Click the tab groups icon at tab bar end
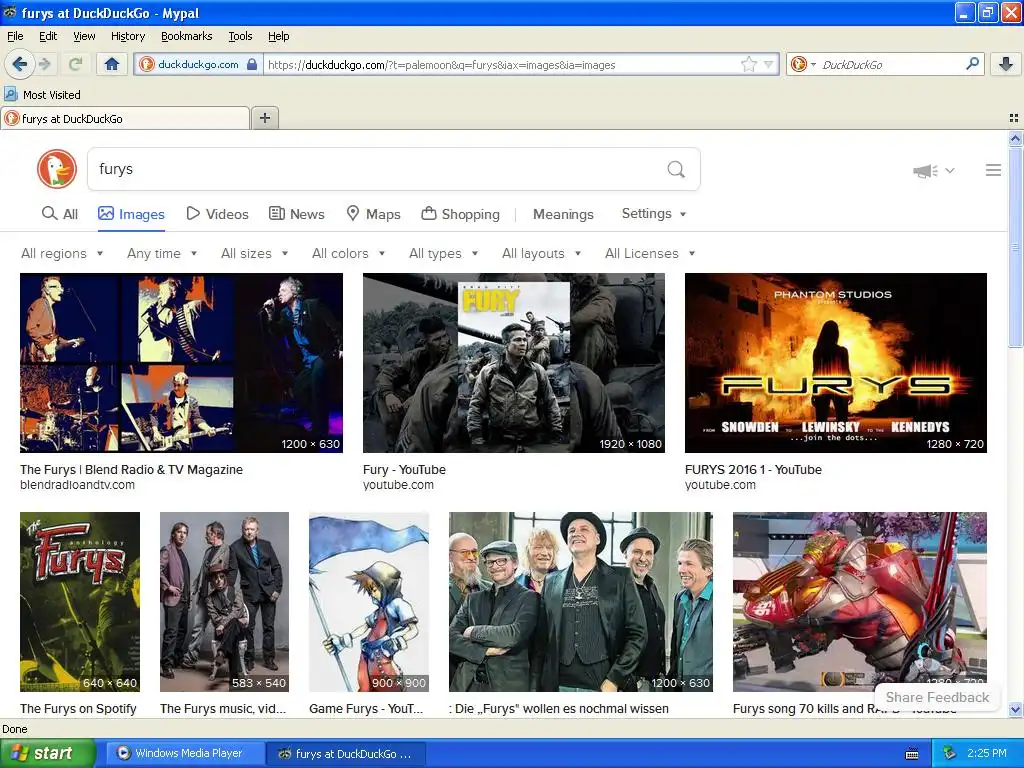Screen dimensions: 1024x768 coord(1014,118)
